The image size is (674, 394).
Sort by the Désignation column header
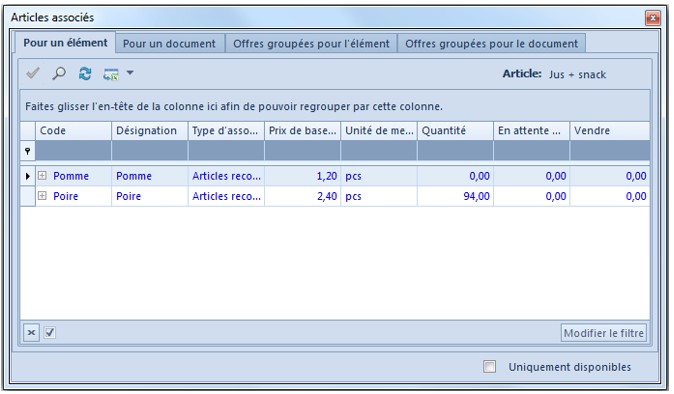tap(150, 131)
